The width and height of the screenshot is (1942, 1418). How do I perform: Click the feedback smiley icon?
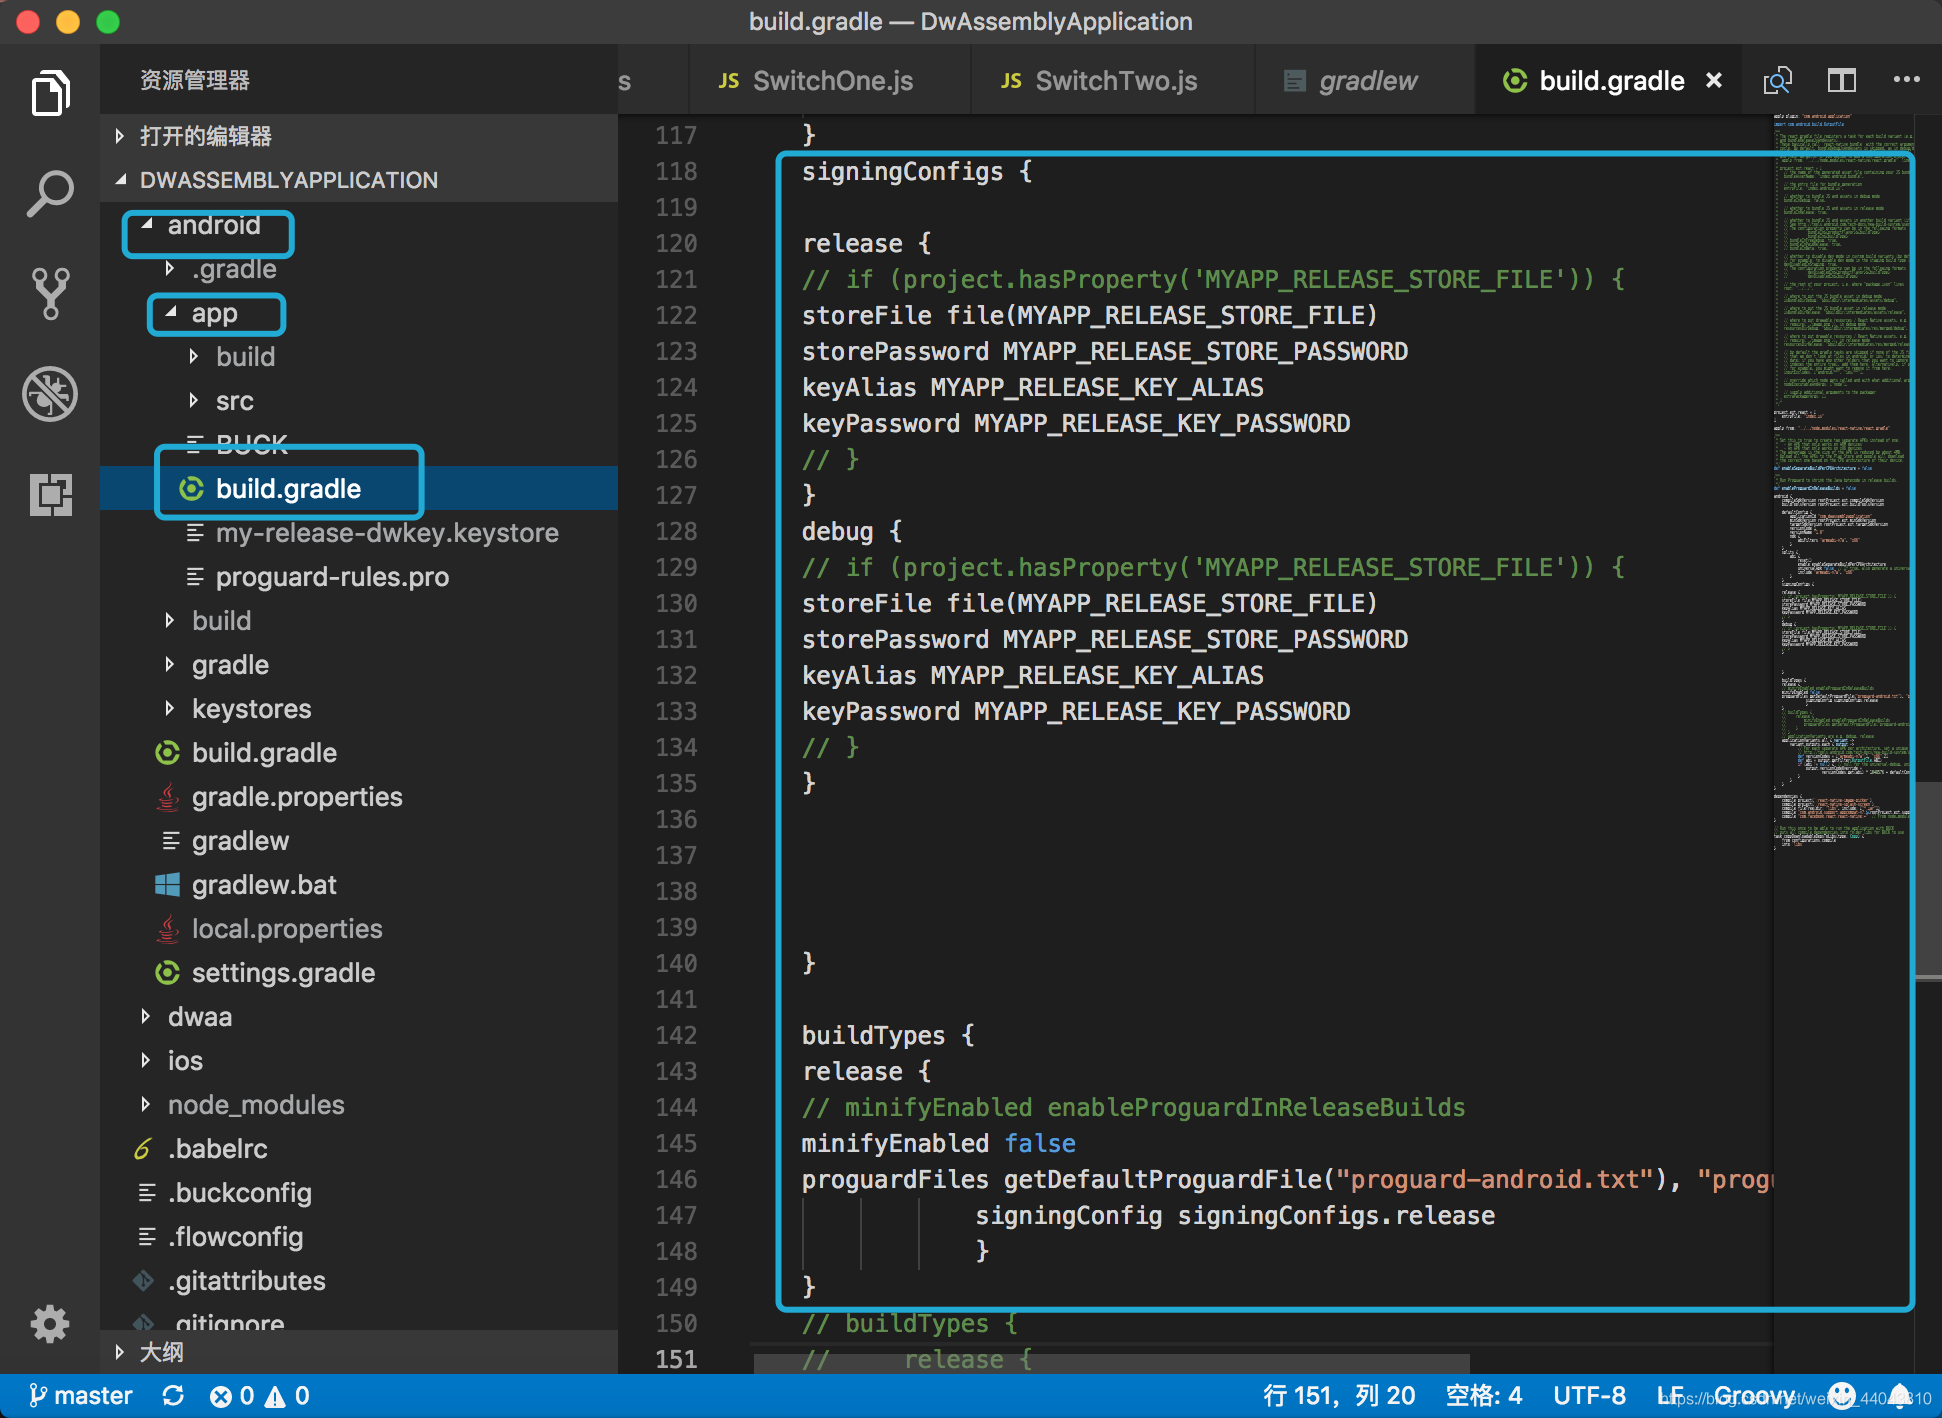(x=1842, y=1396)
